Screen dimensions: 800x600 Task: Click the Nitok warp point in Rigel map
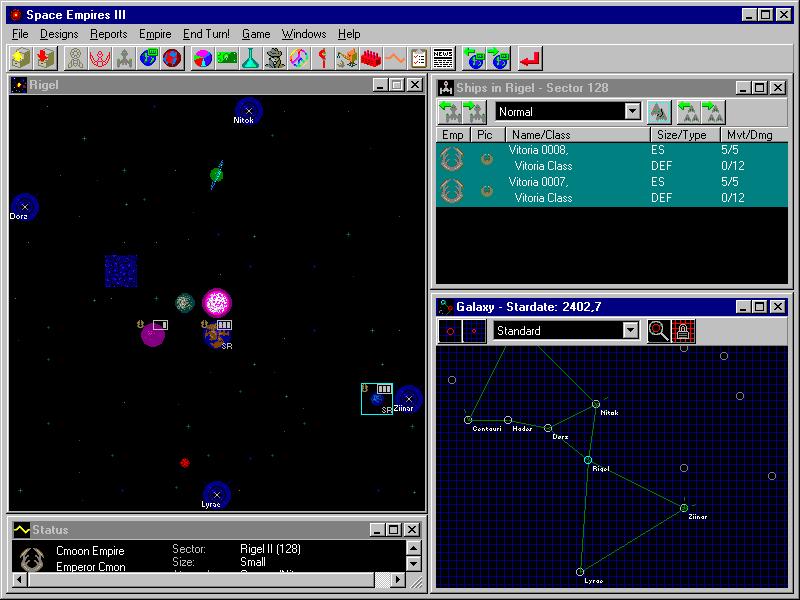coord(248,111)
